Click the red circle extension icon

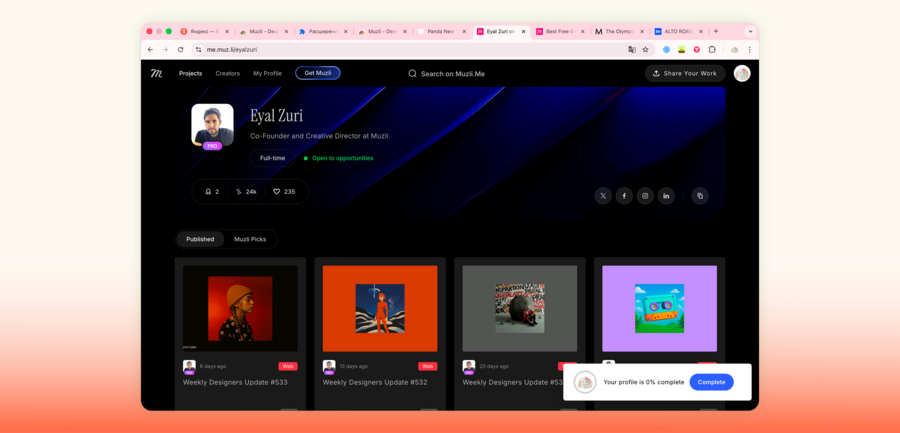[697, 50]
